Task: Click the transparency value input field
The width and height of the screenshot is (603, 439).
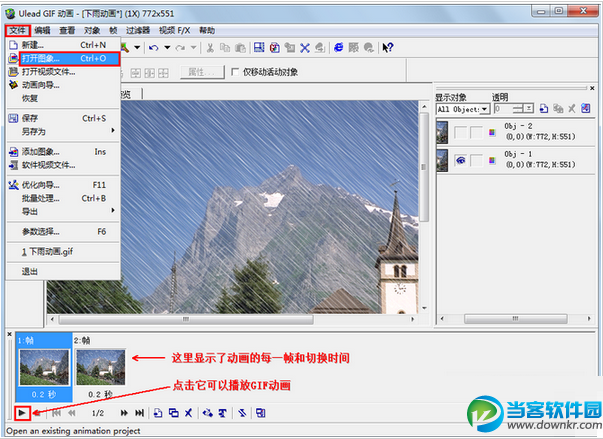Action: (504, 109)
